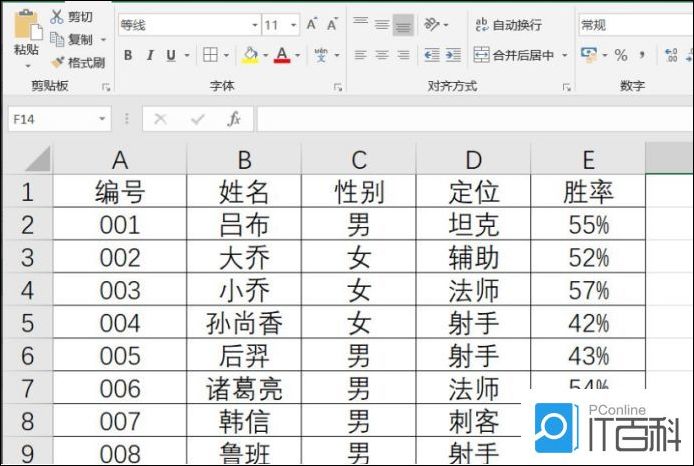This screenshot has height=466, width=694.
Task: Open the Paste options dropdown arrow
Action: [28, 66]
